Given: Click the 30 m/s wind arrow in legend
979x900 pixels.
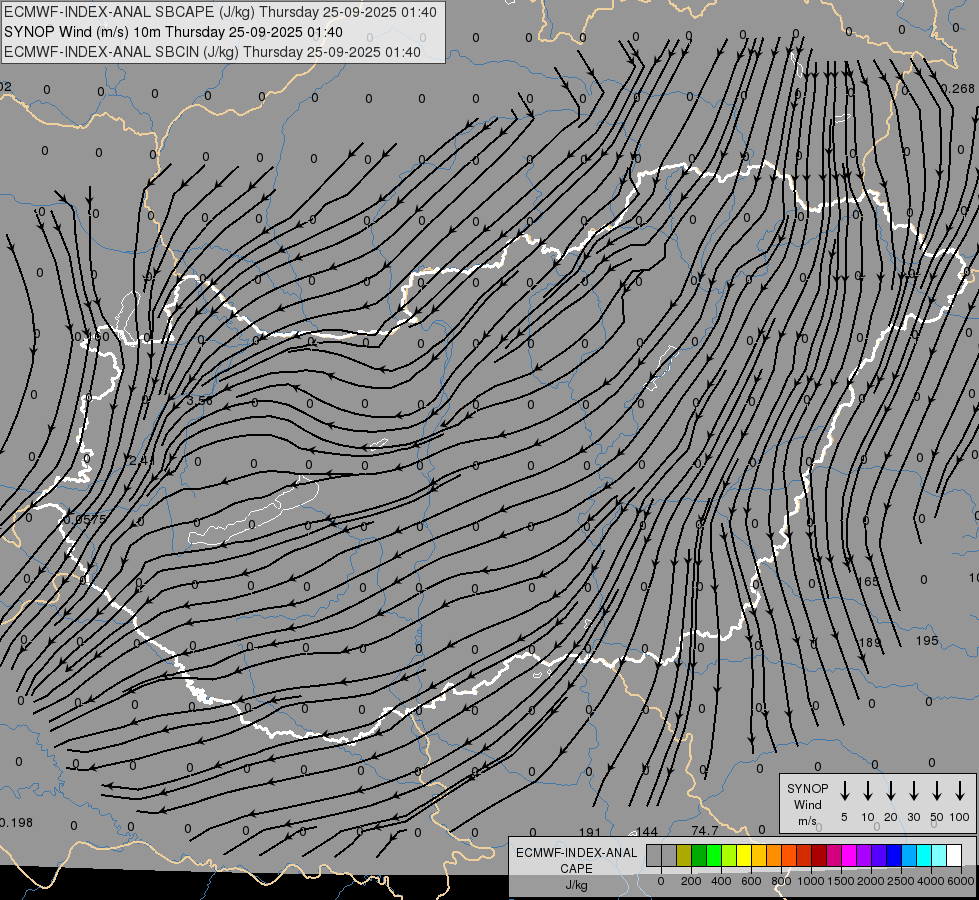Looking at the screenshot, I should click(x=913, y=790).
